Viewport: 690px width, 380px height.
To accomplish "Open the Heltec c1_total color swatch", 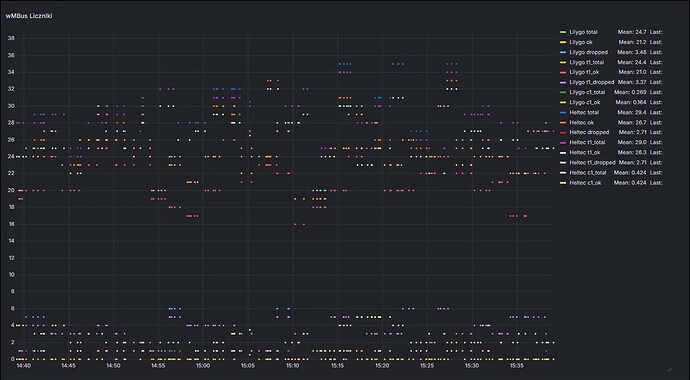I will click(x=563, y=173).
